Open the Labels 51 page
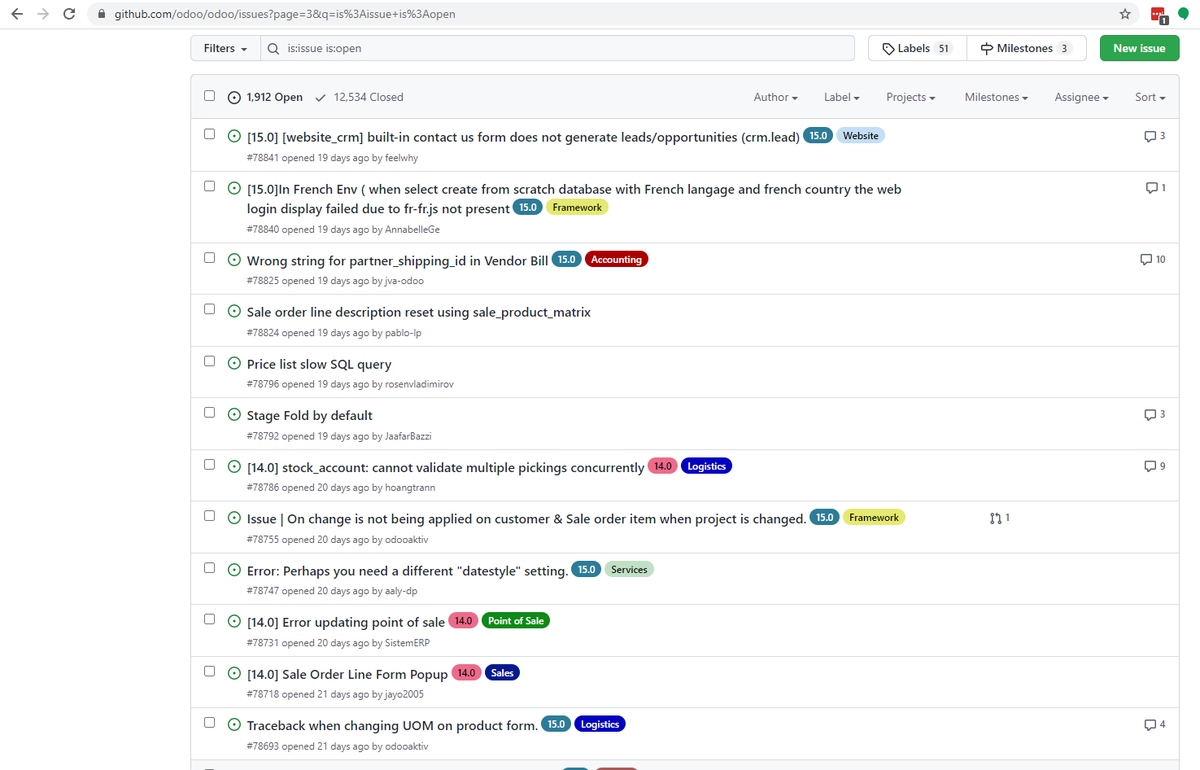 coord(917,48)
